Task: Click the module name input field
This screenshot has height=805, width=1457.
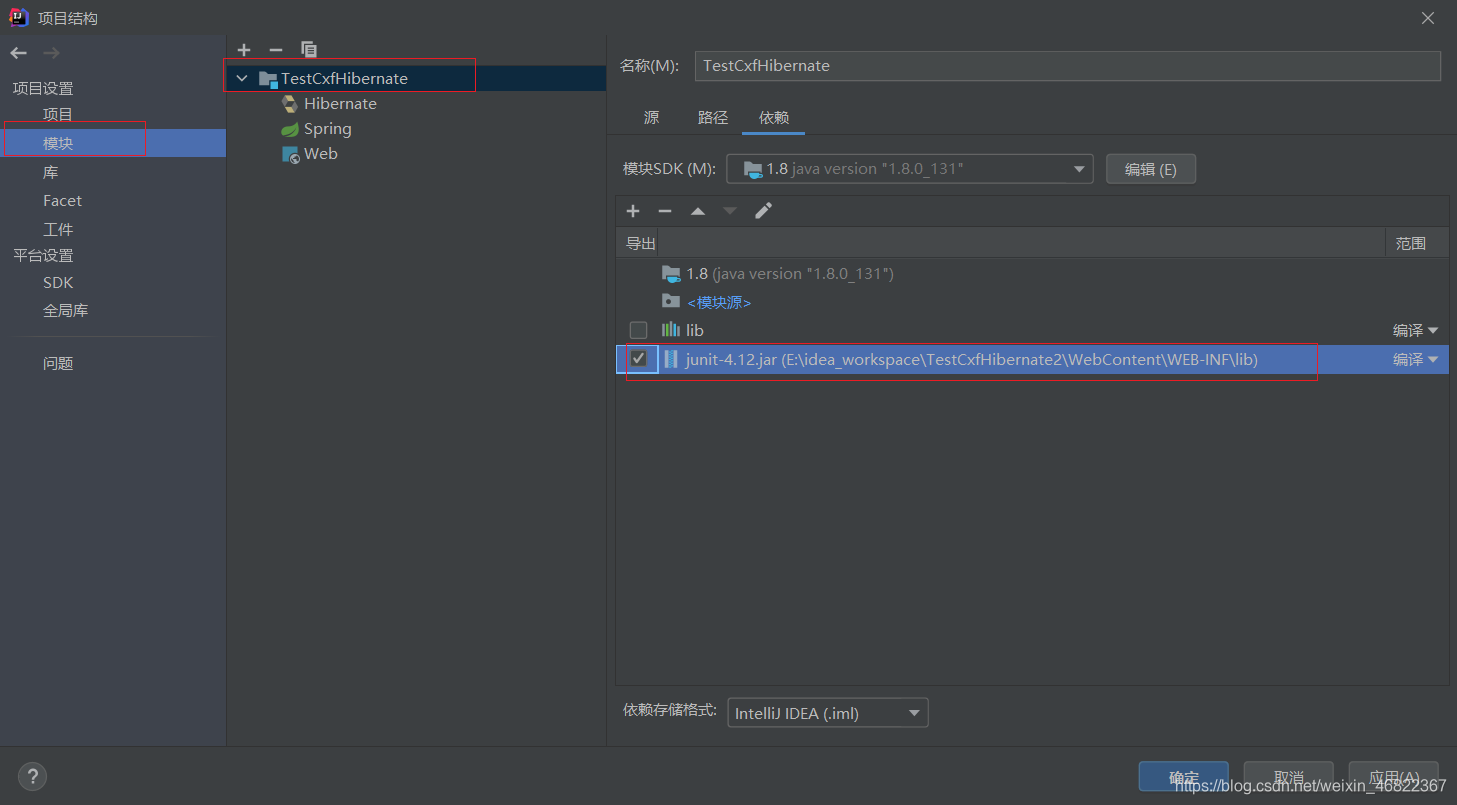Action: click(1067, 66)
